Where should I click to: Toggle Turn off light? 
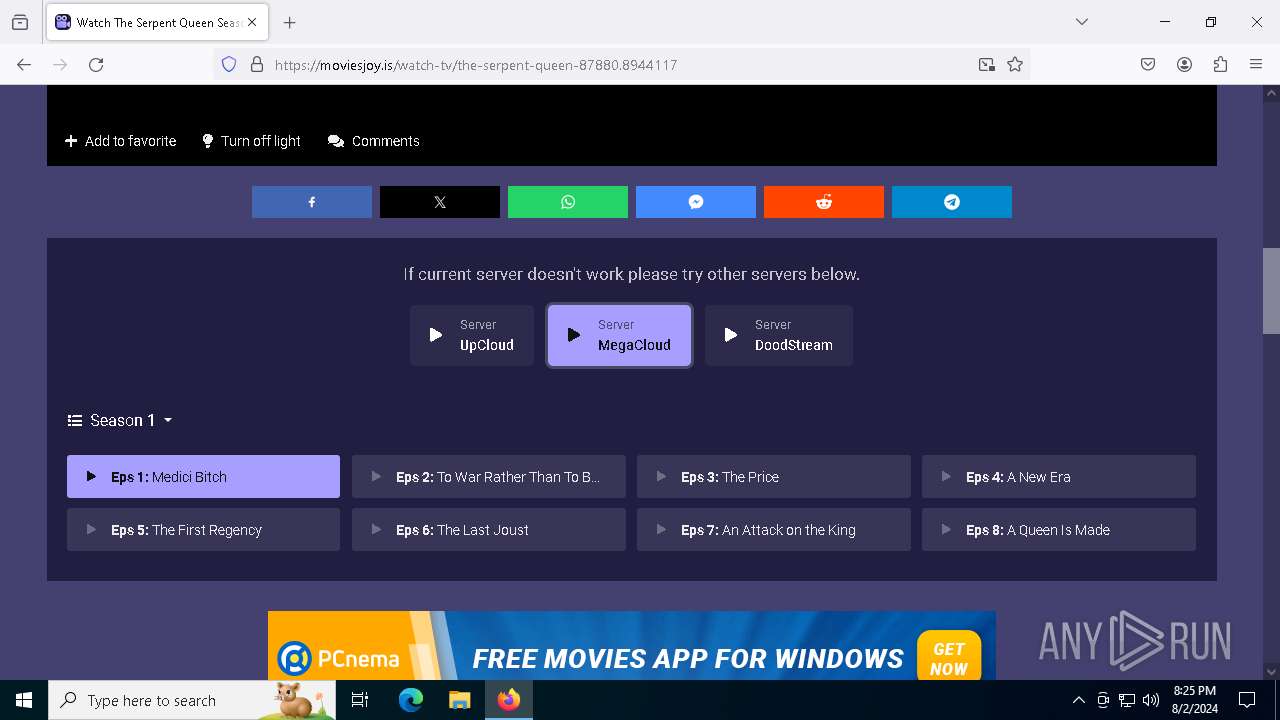point(251,141)
